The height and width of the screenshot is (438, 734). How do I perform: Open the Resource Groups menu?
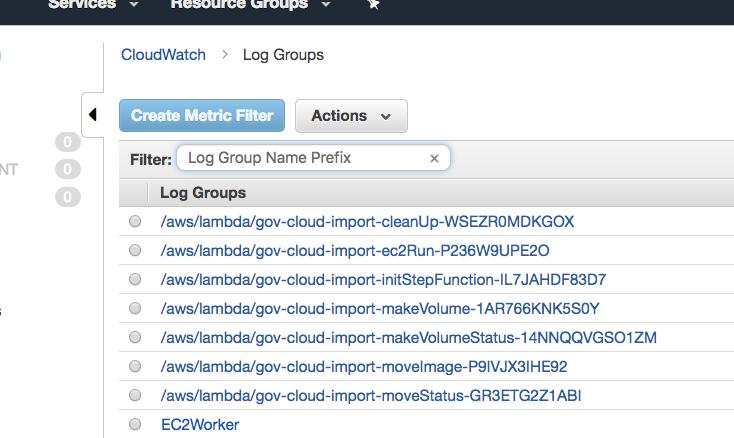[x=250, y=5]
